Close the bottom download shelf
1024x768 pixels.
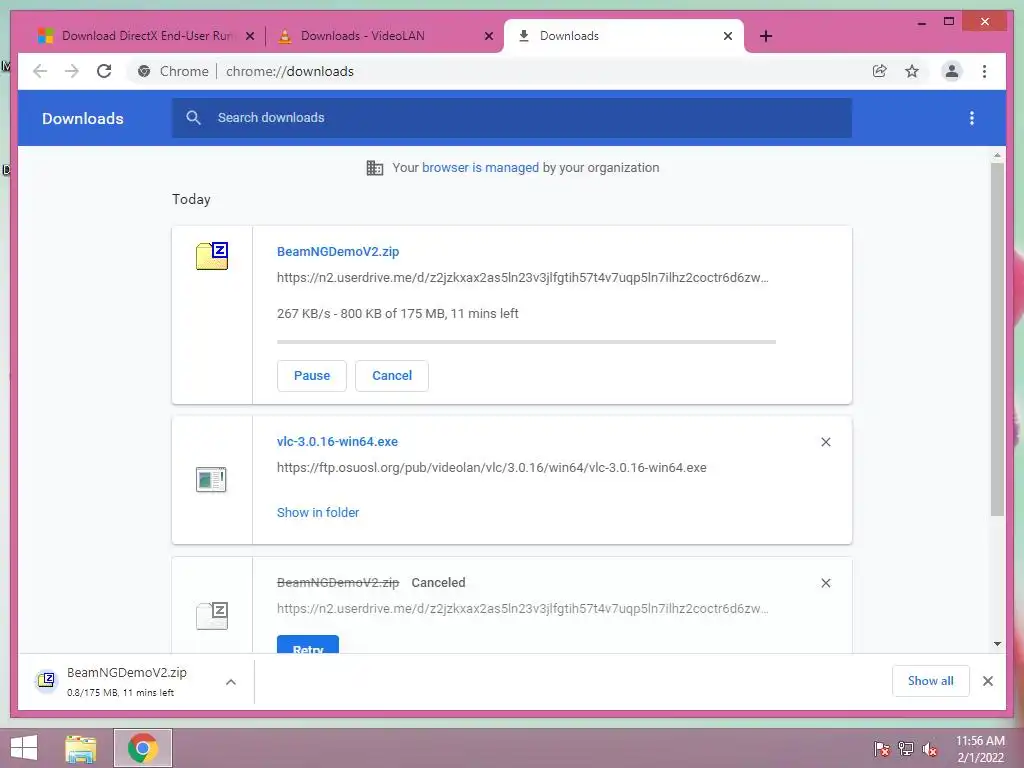click(987, 681)
